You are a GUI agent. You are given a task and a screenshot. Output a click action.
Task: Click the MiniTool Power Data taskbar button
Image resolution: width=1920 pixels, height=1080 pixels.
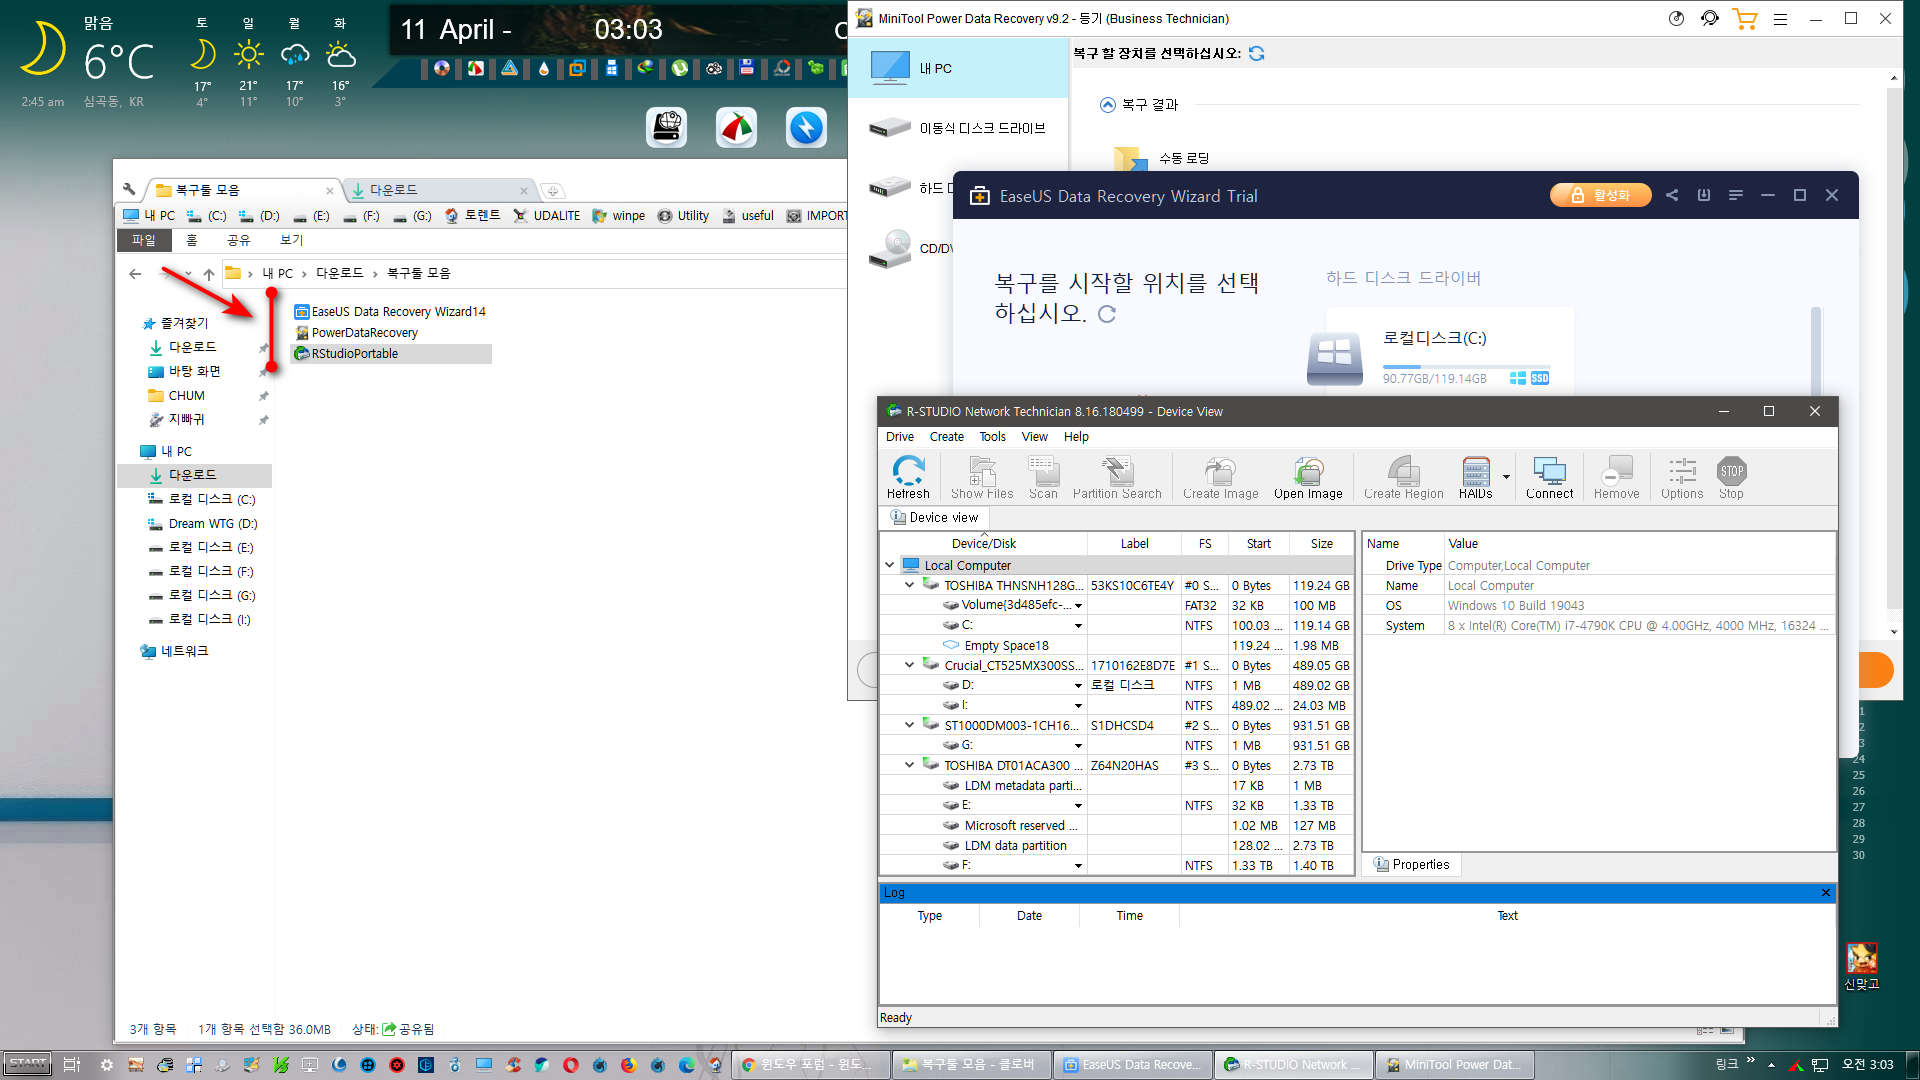1455,1065
